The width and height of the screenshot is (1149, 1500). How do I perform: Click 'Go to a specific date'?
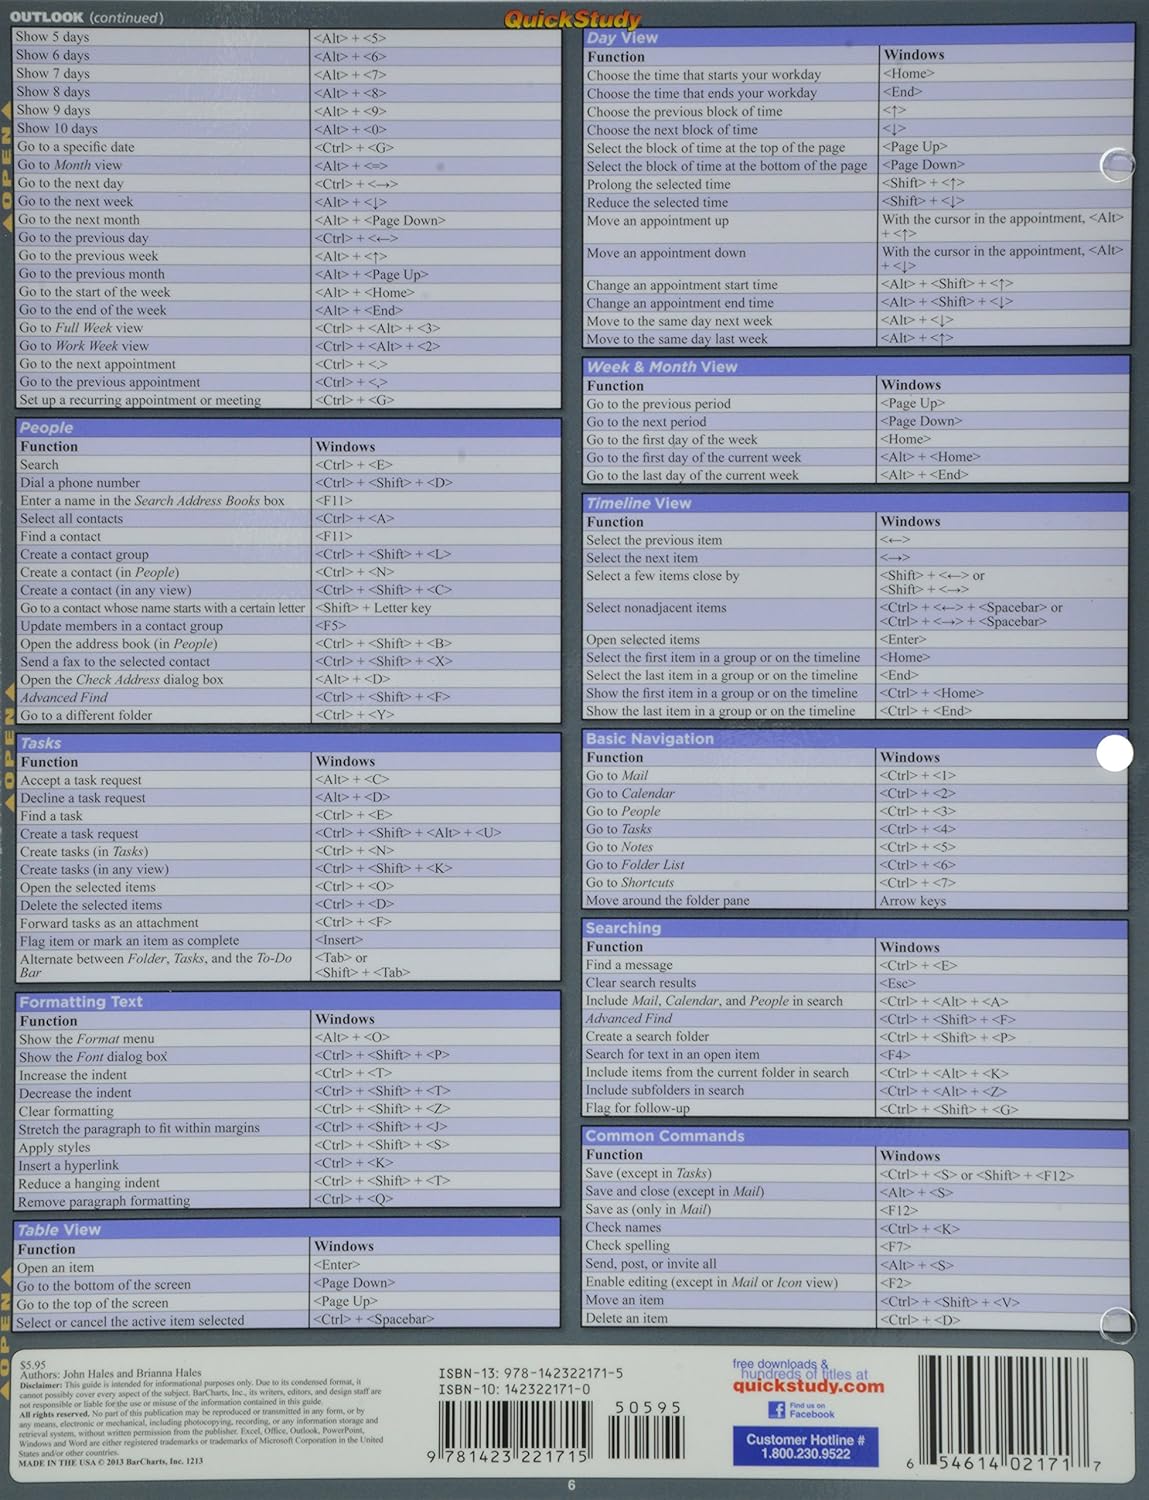click(76, 147)
